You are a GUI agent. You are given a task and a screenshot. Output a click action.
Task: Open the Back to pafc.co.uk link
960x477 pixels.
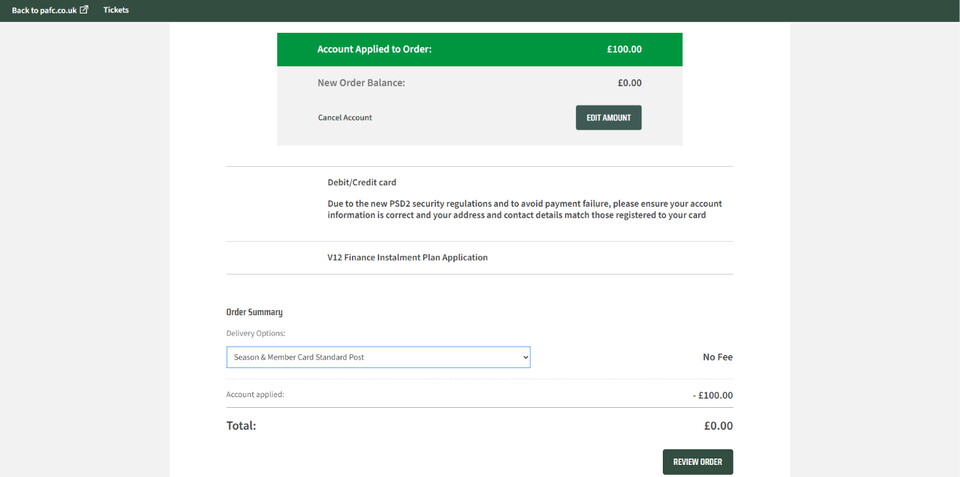click(x=44, y=10)
